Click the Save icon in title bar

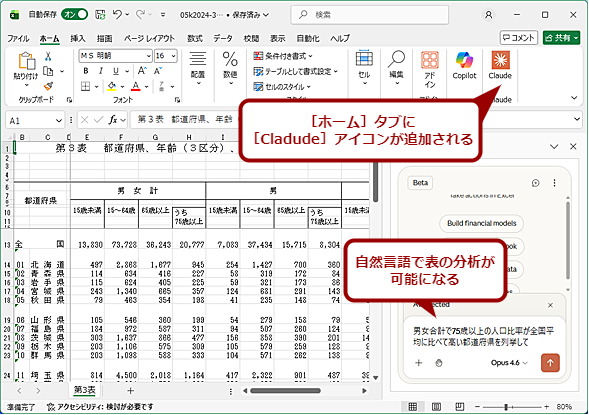coord(100,15)
